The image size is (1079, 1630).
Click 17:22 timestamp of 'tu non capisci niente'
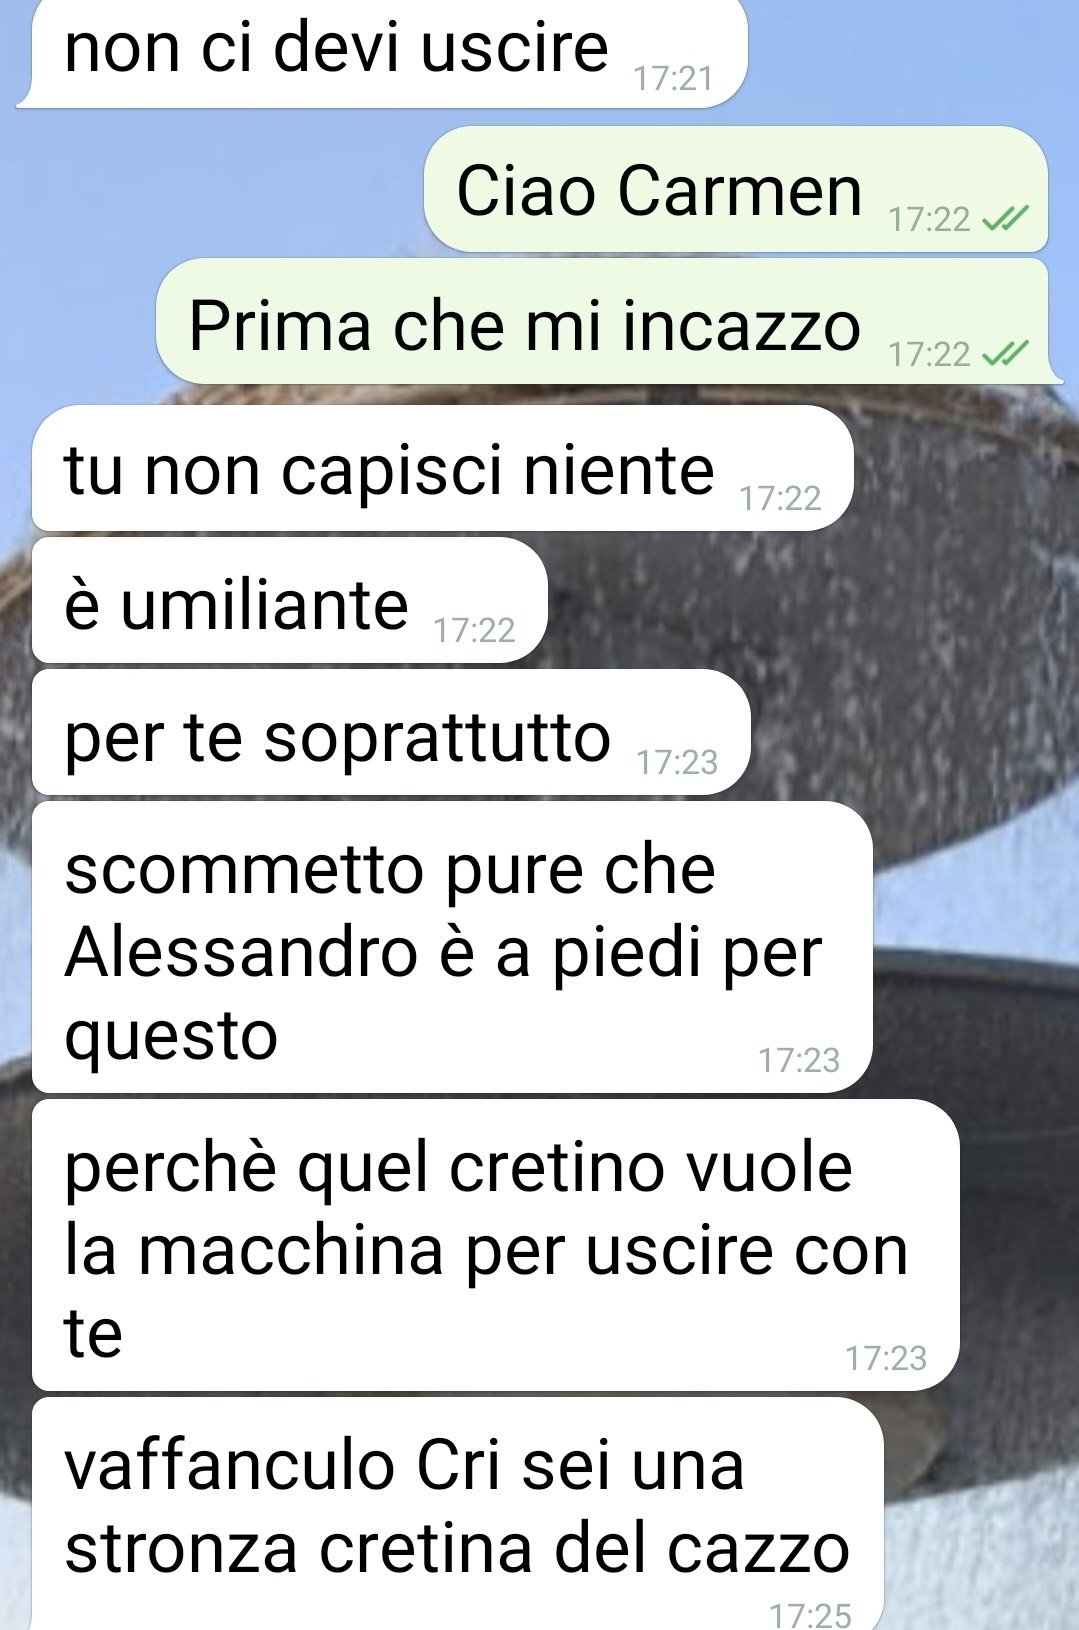[780, 498]
